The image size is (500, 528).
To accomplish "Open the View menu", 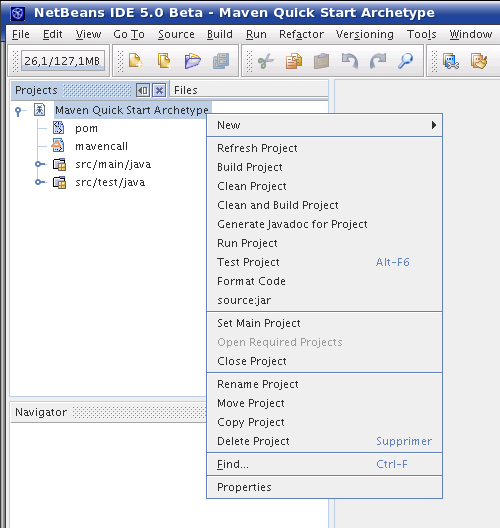I will tap(88, 34).
